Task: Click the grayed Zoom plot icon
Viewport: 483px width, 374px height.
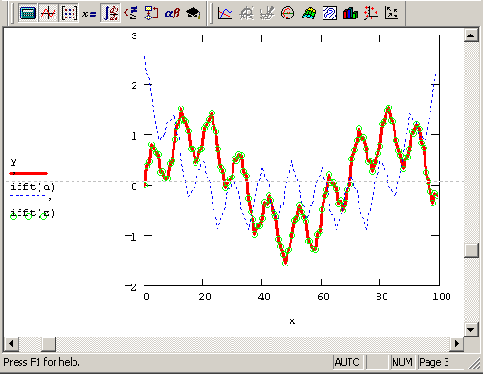Action: coord(246,13)
